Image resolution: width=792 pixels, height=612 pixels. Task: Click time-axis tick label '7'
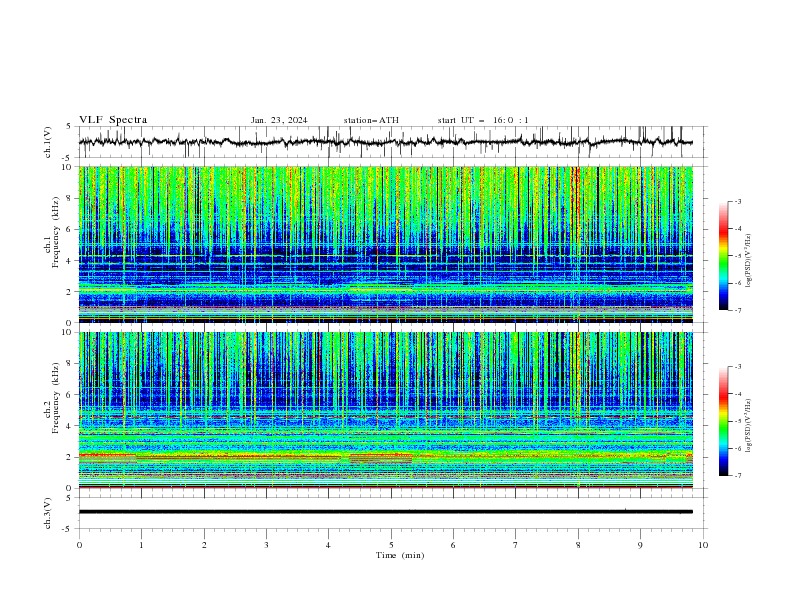click(x=516, y=545)
